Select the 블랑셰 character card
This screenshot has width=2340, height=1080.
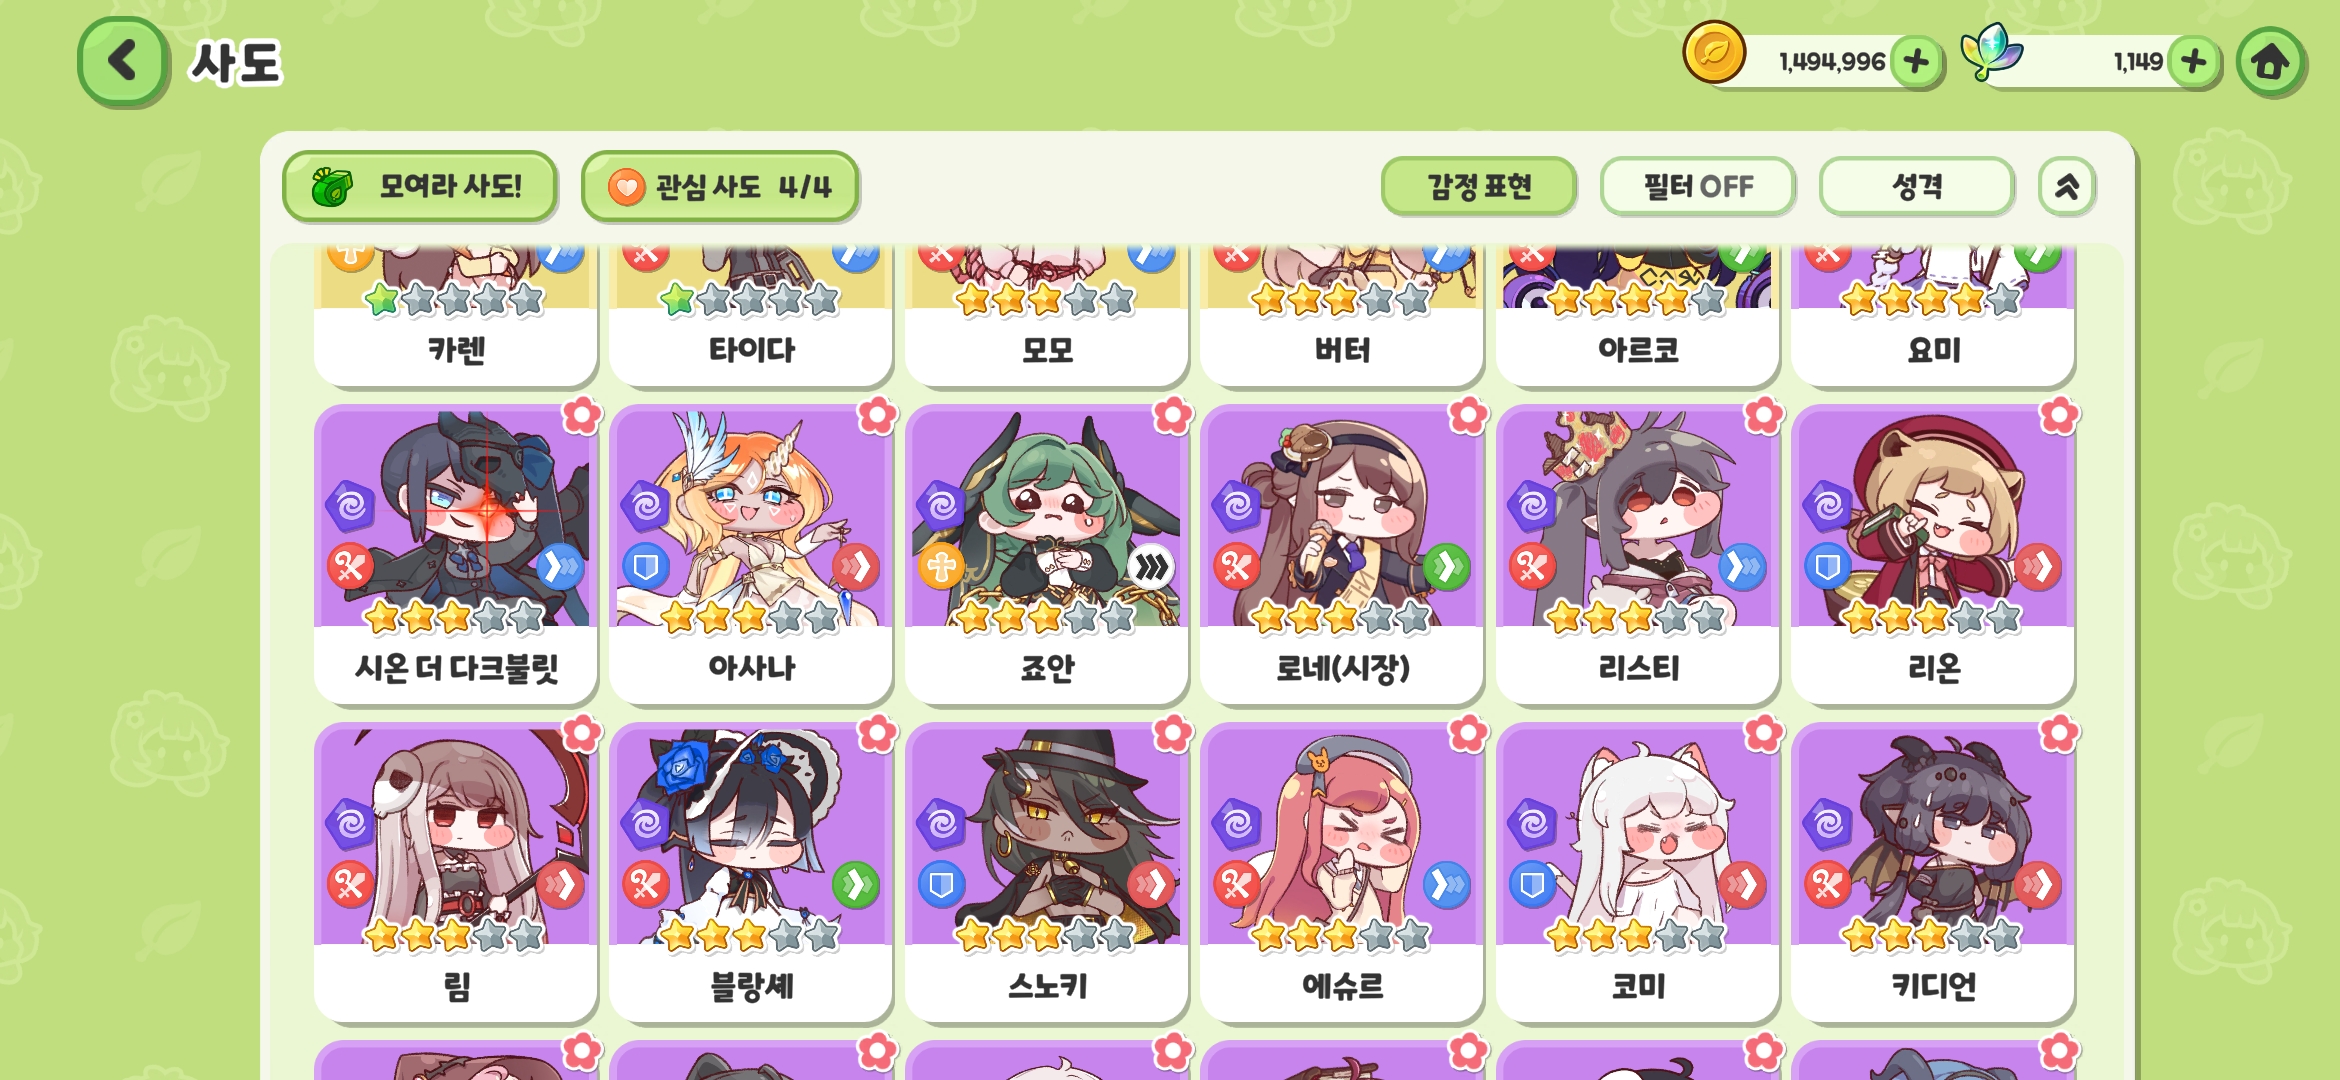tap(751, 872)
